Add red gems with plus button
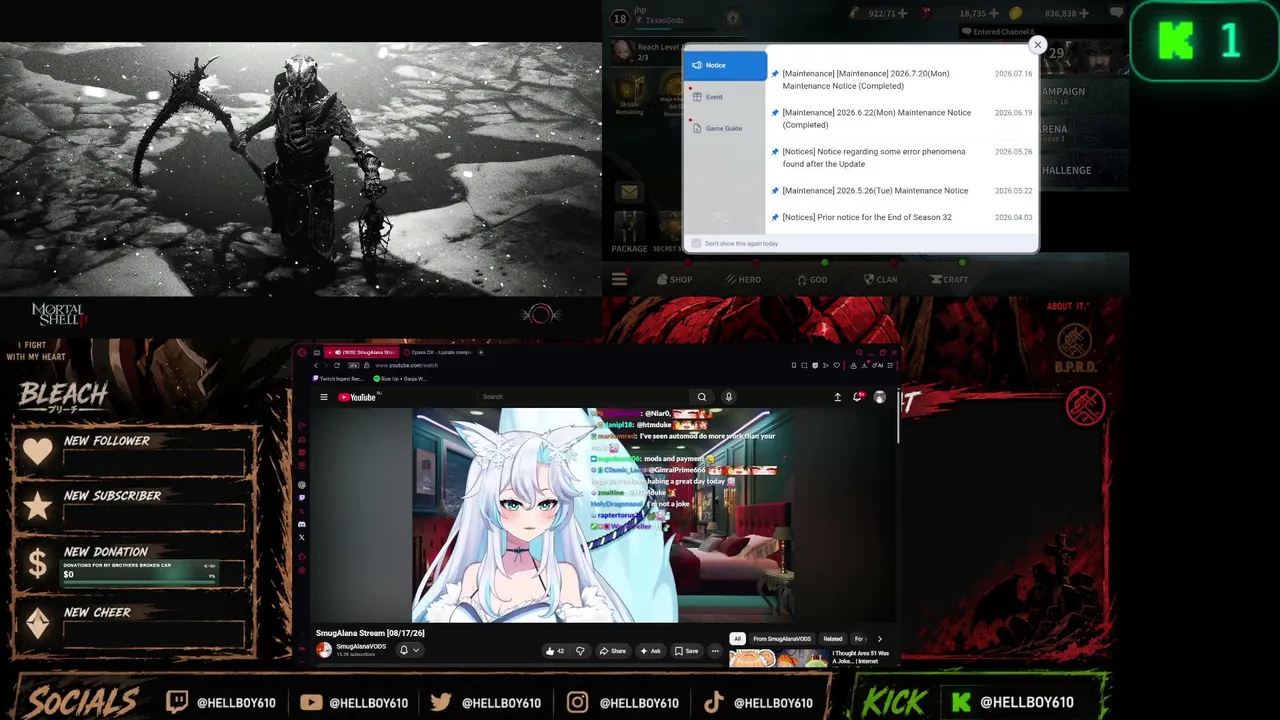Screen dimensions: 1280x720 (994, 13)
